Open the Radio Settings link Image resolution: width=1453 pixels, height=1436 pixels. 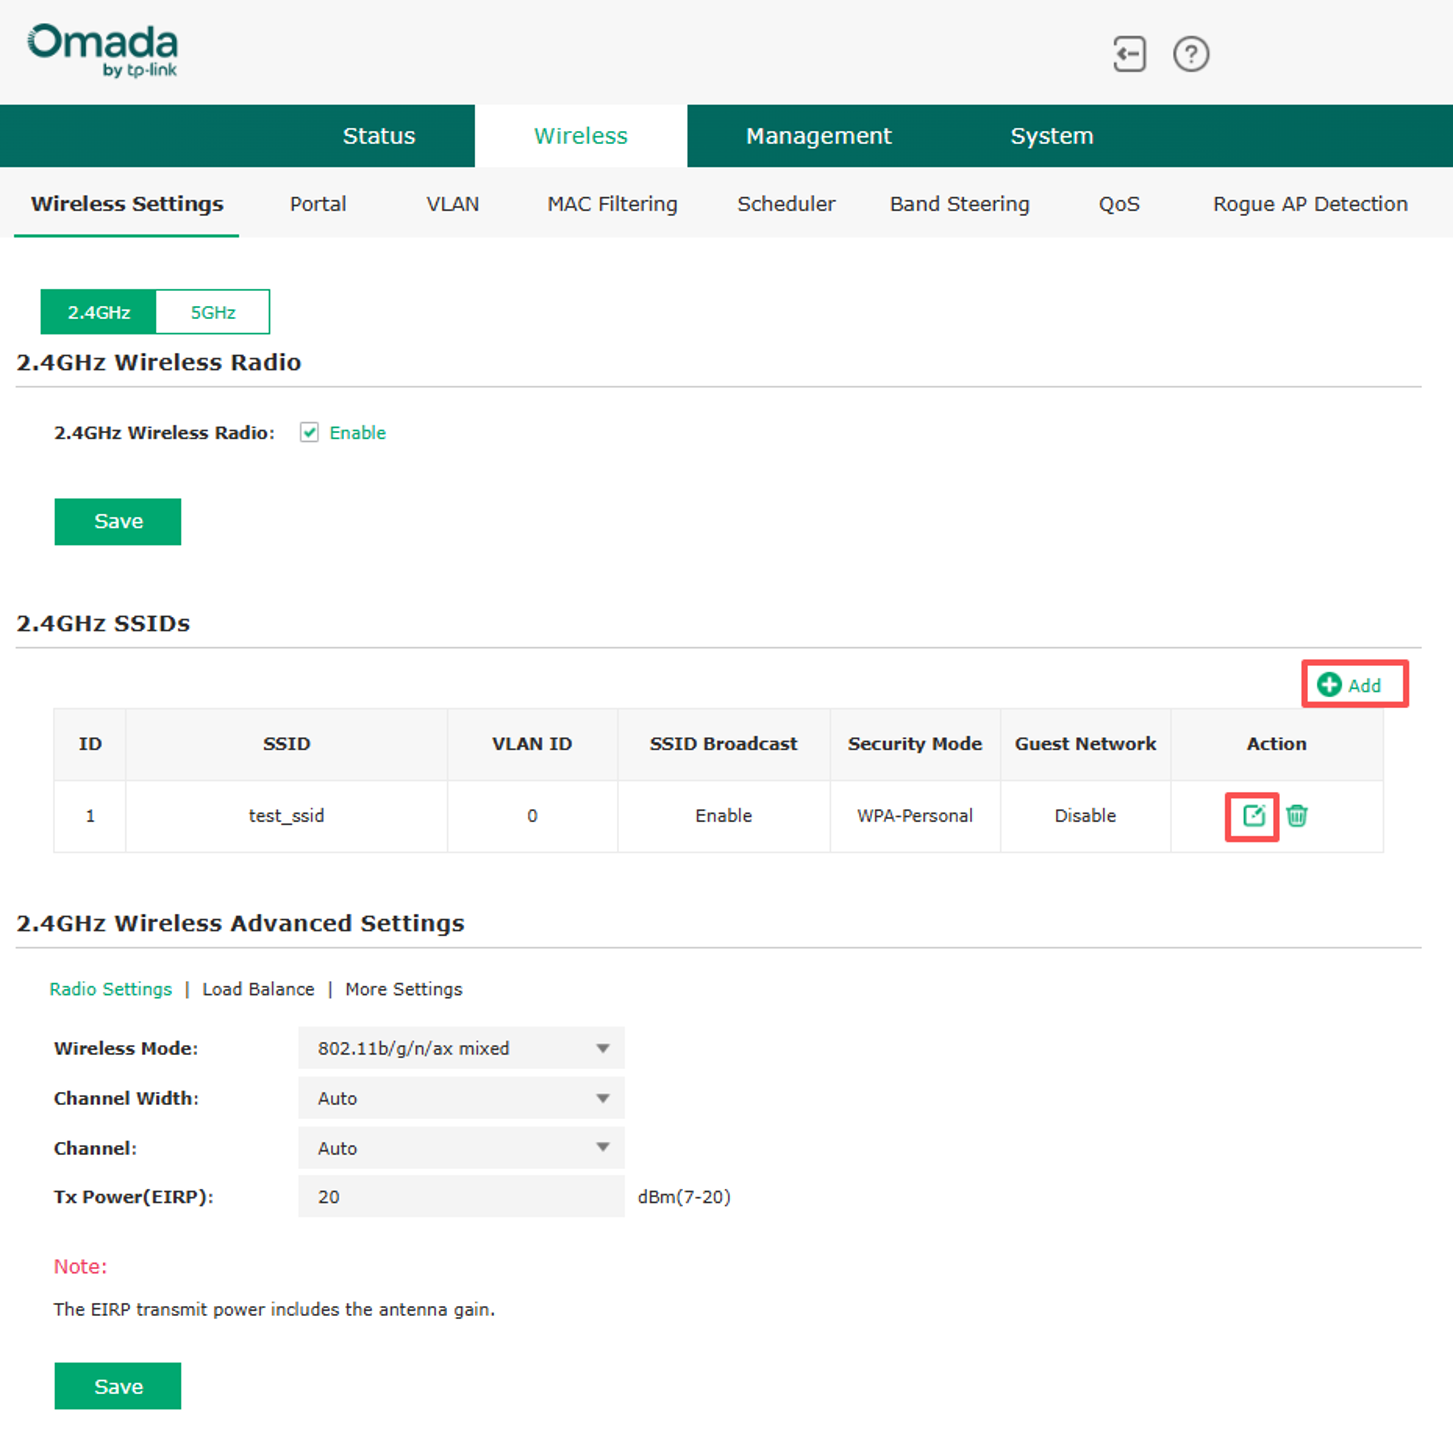(x=111, y=989)
